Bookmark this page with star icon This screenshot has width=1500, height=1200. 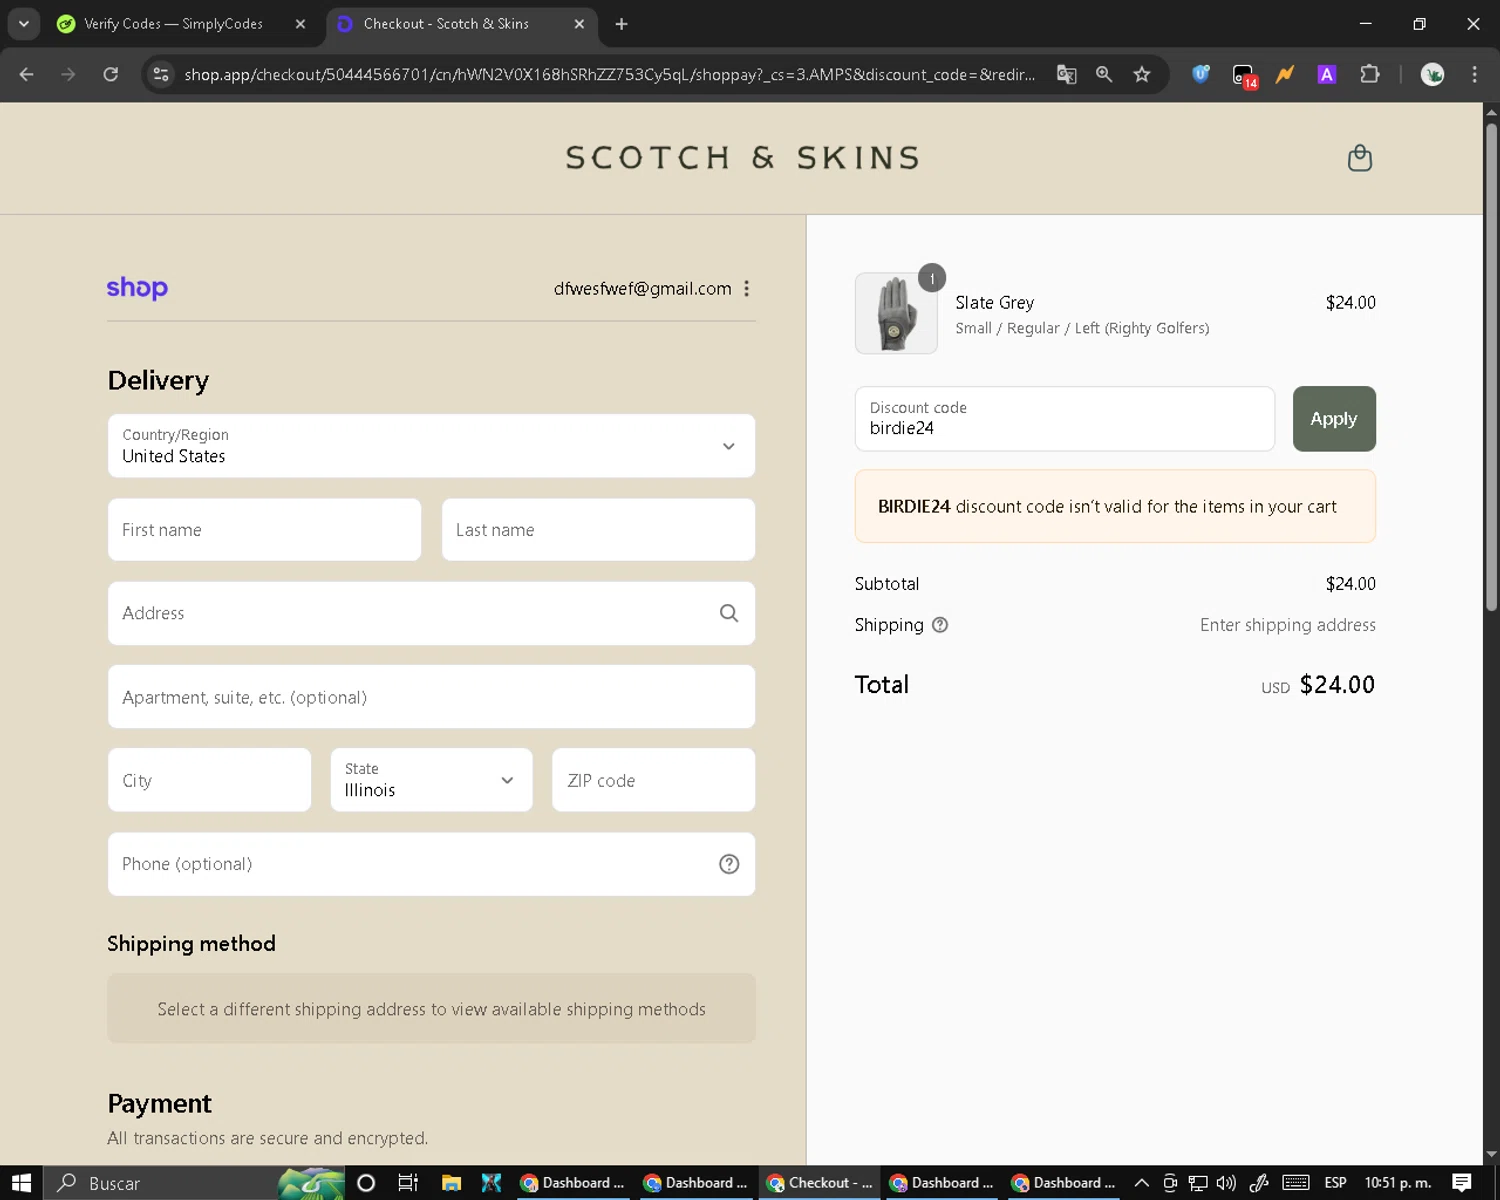click(1142, 74)
